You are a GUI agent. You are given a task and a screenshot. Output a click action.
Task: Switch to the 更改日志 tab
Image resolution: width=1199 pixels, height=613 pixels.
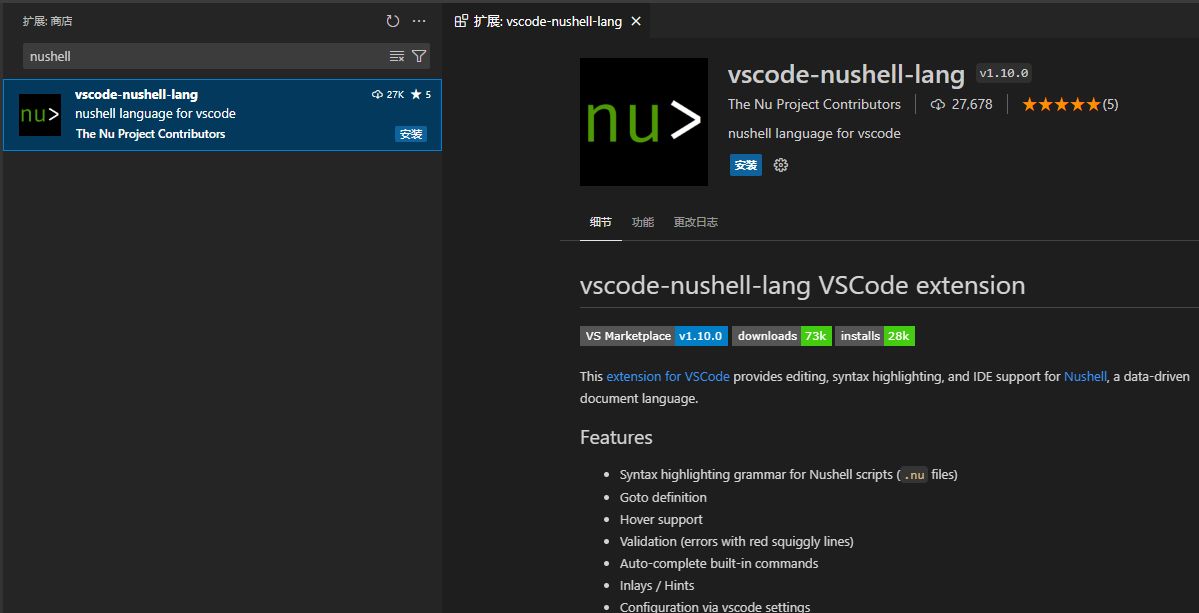696,222
